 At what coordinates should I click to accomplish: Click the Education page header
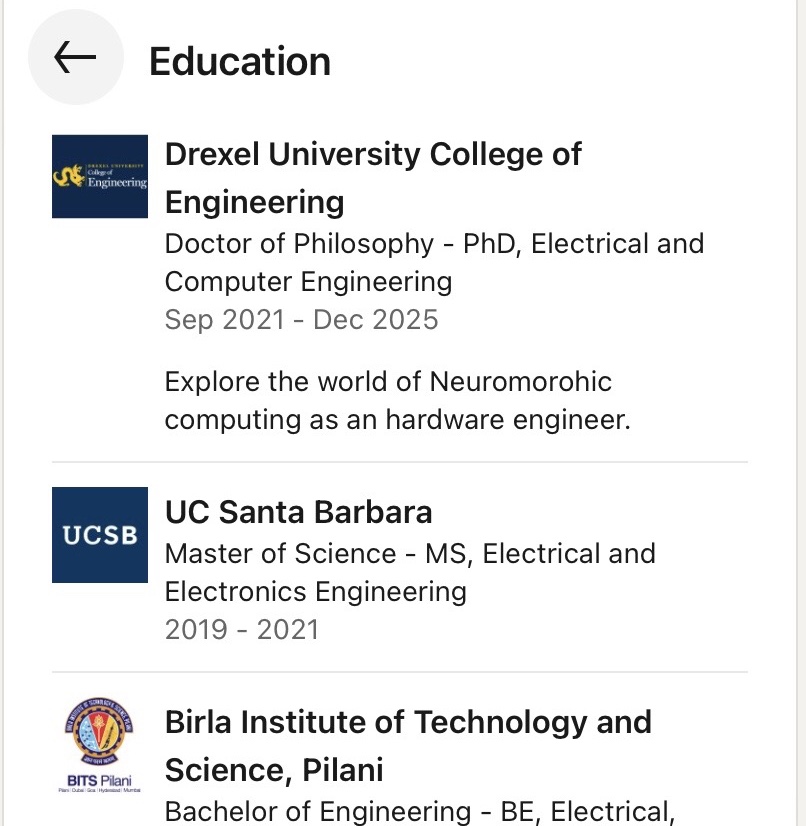pyautogui.click(x=239, y=61)
